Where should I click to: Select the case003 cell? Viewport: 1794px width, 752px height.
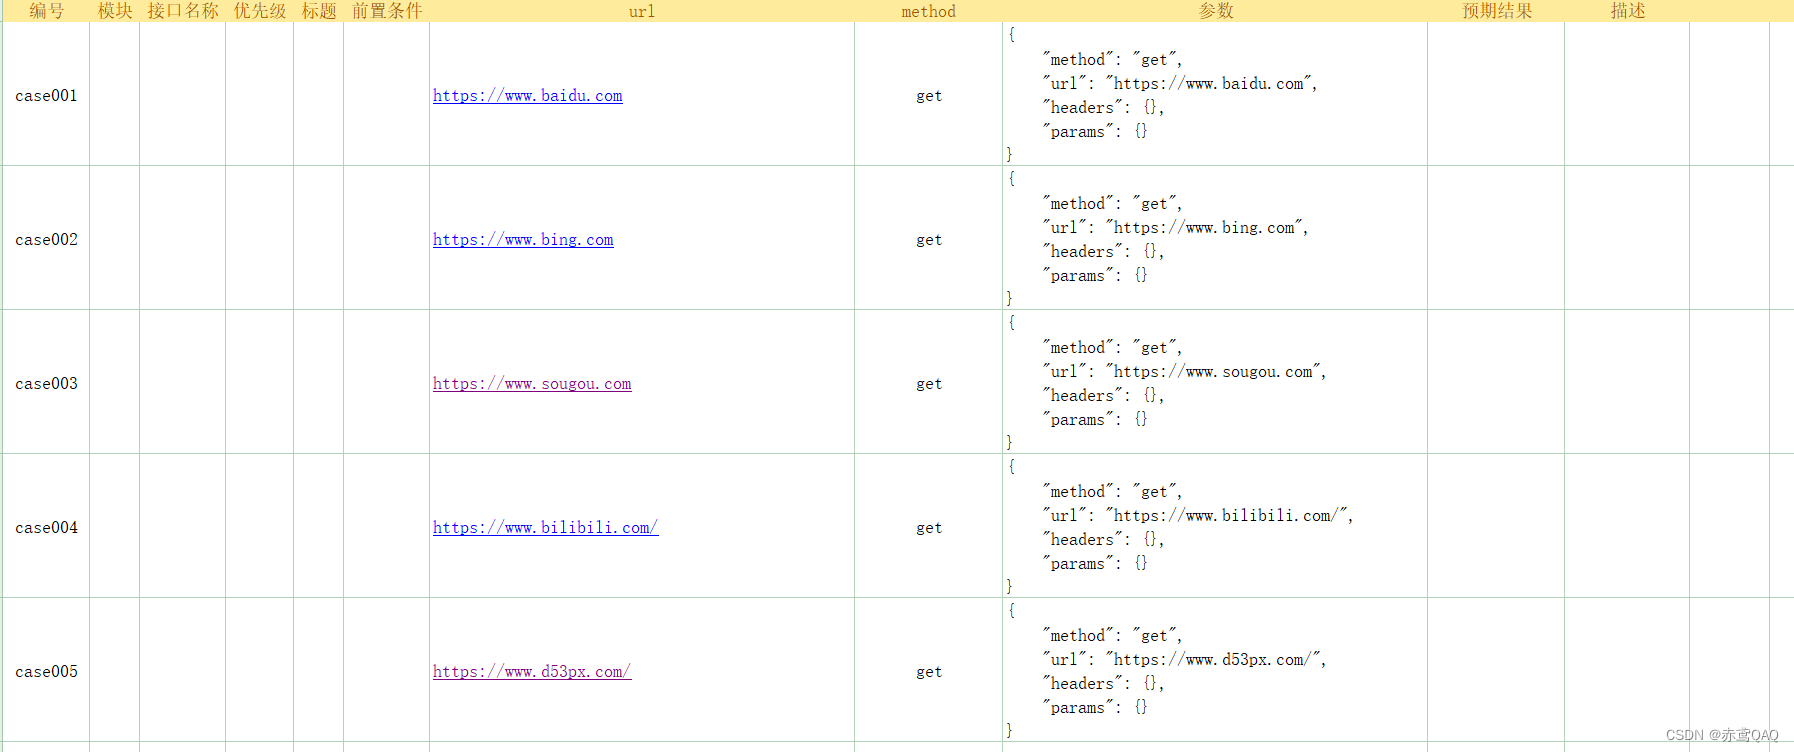46,383
